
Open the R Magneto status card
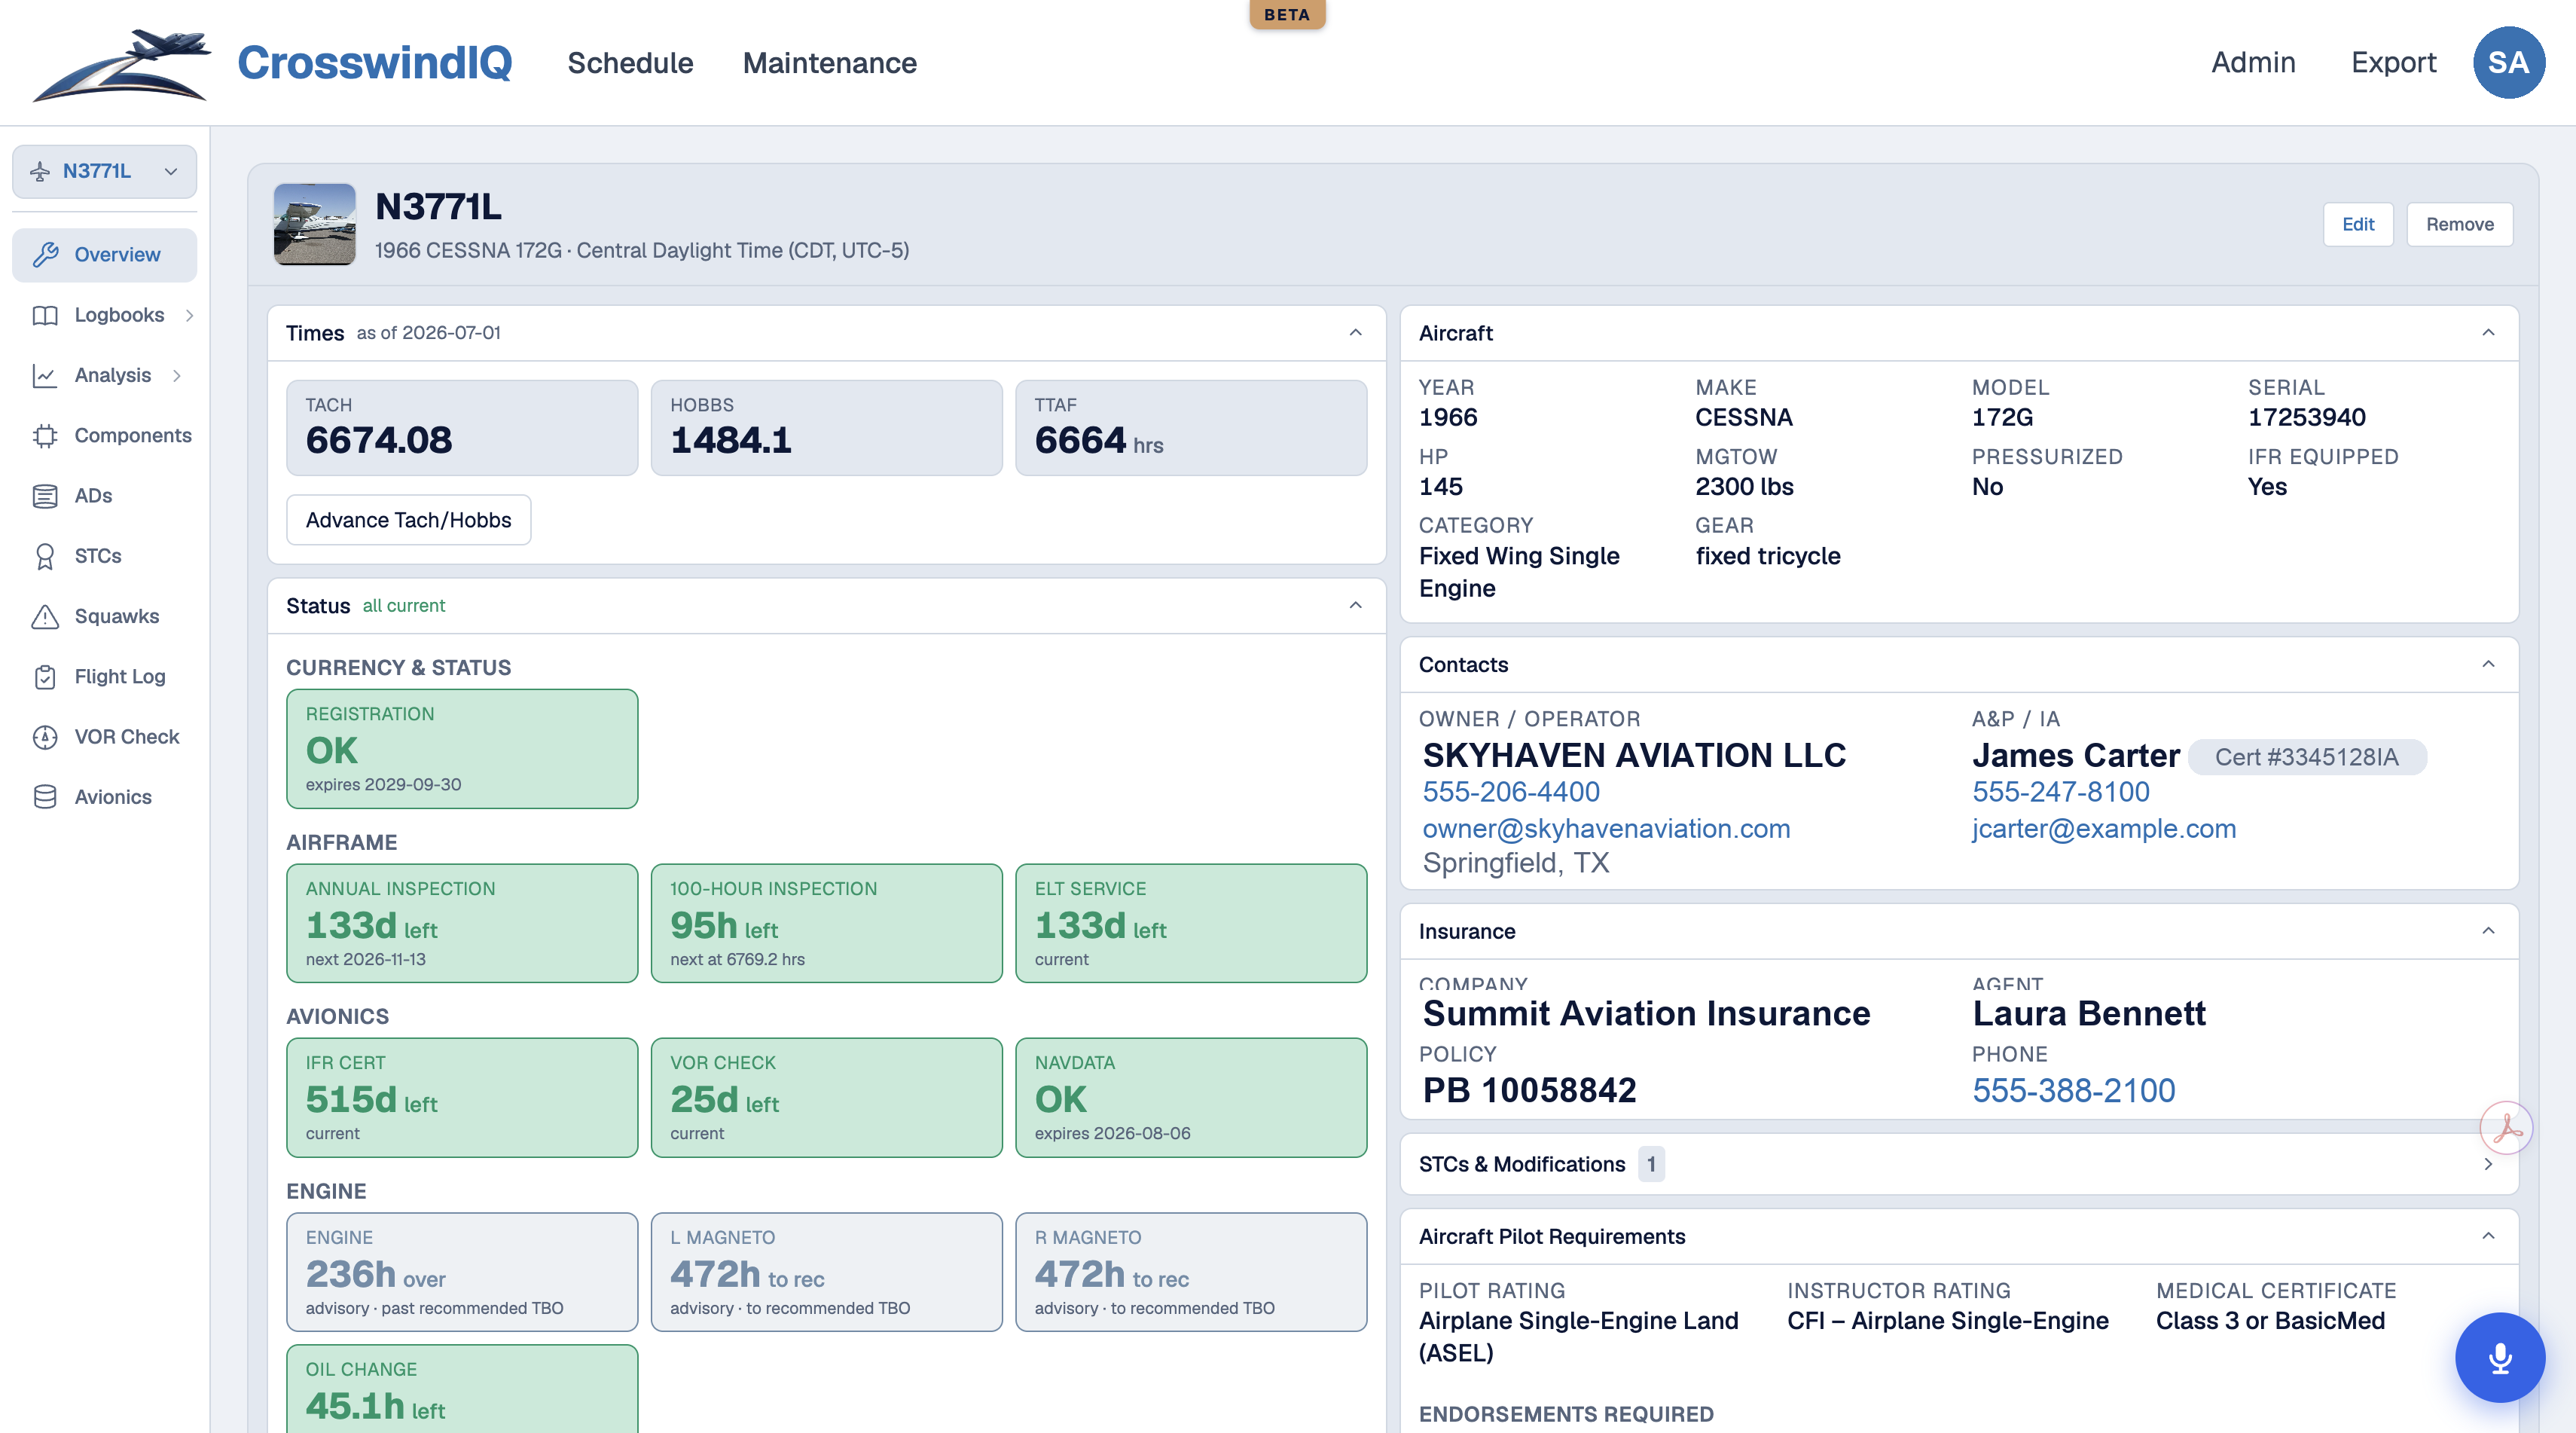1191,1272
